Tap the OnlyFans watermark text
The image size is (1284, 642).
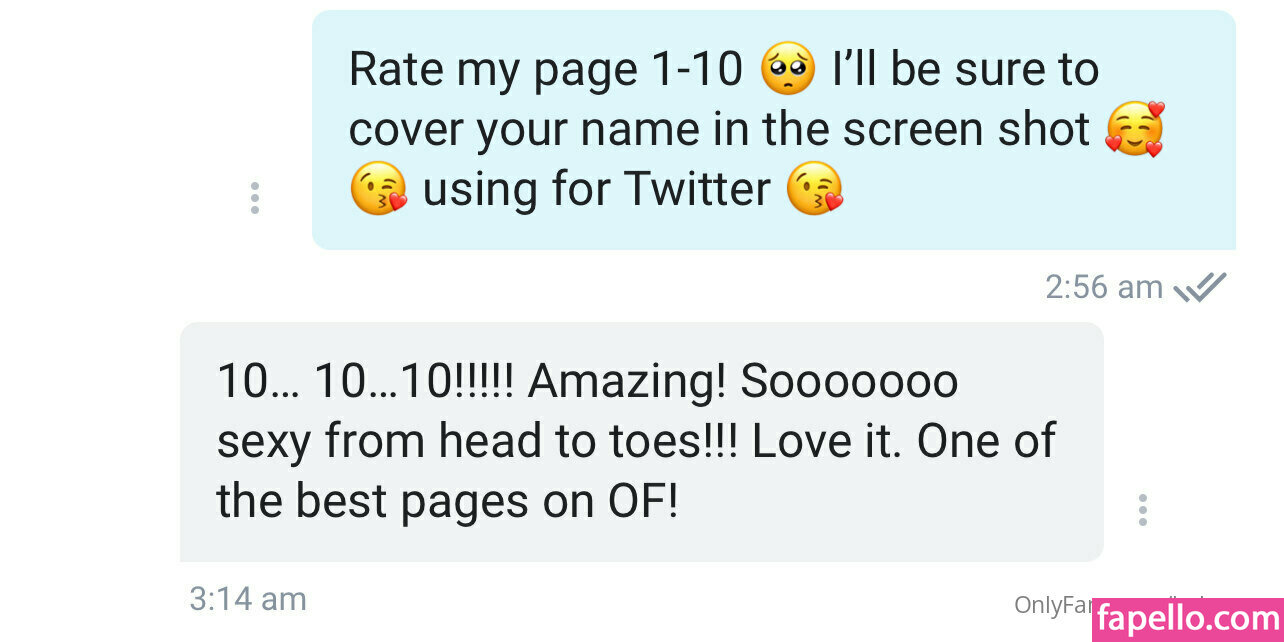pyautogui.click(x=1052, y=604)
